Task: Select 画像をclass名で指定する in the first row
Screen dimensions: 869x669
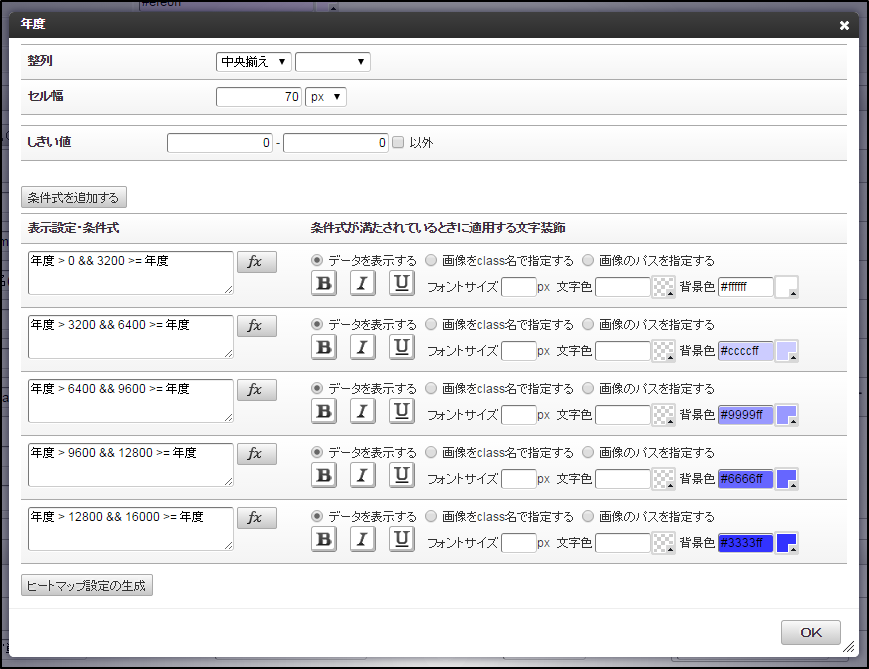Action: pyautogui.click(x=432, y=260)
